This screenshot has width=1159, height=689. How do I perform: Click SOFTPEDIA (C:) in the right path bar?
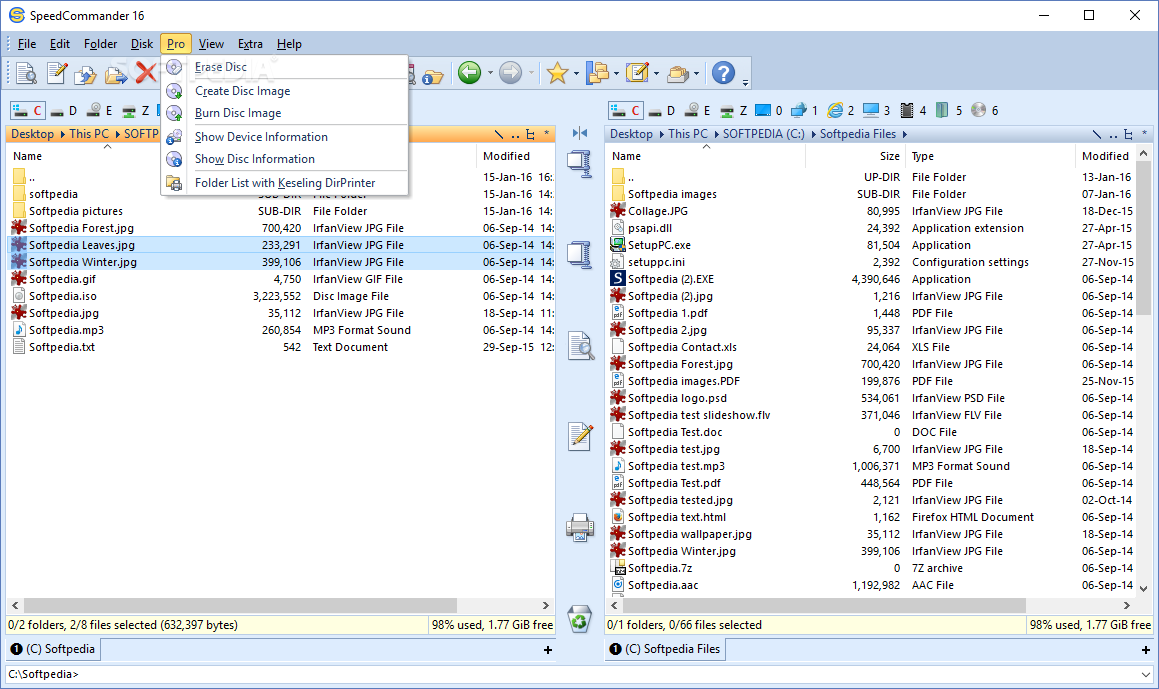(x=764, y=134)
